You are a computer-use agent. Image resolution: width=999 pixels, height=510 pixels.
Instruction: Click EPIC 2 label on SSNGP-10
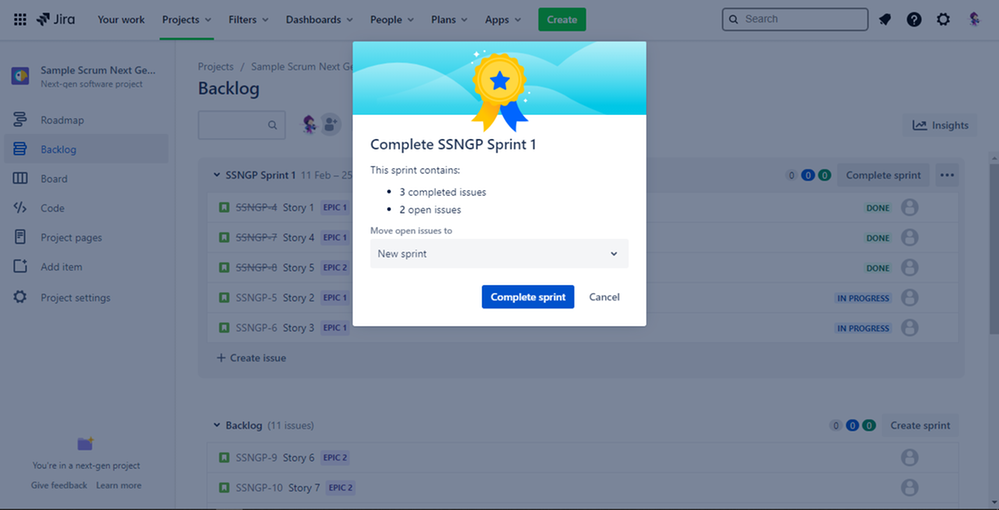(x=341, y=488)
